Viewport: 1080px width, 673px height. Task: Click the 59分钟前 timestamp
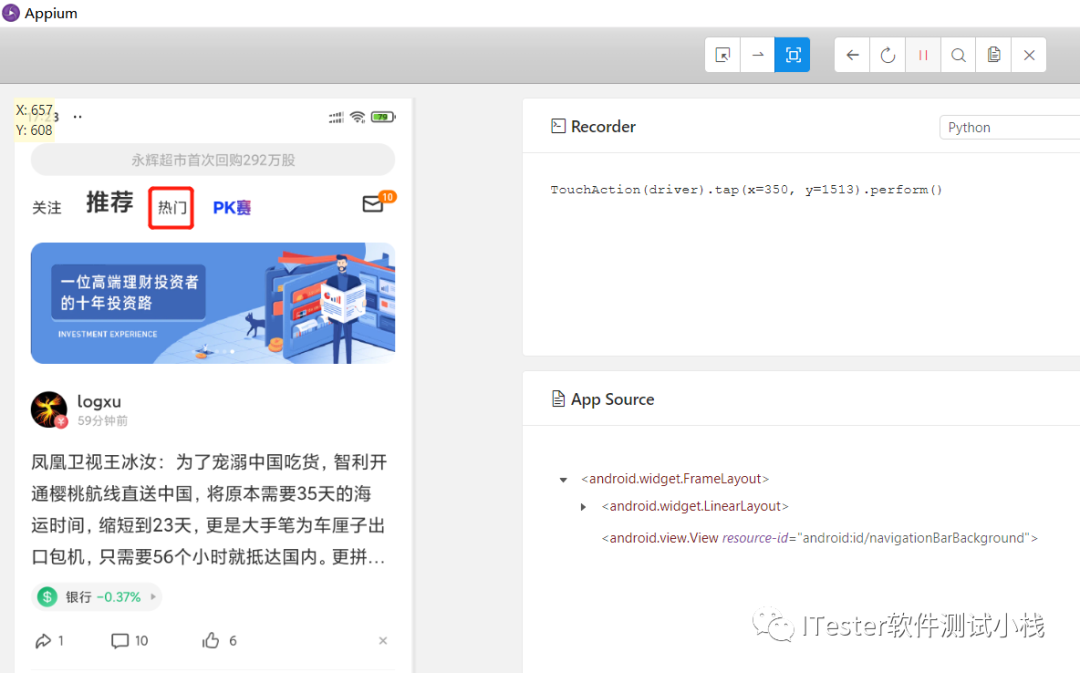(103, 421)
